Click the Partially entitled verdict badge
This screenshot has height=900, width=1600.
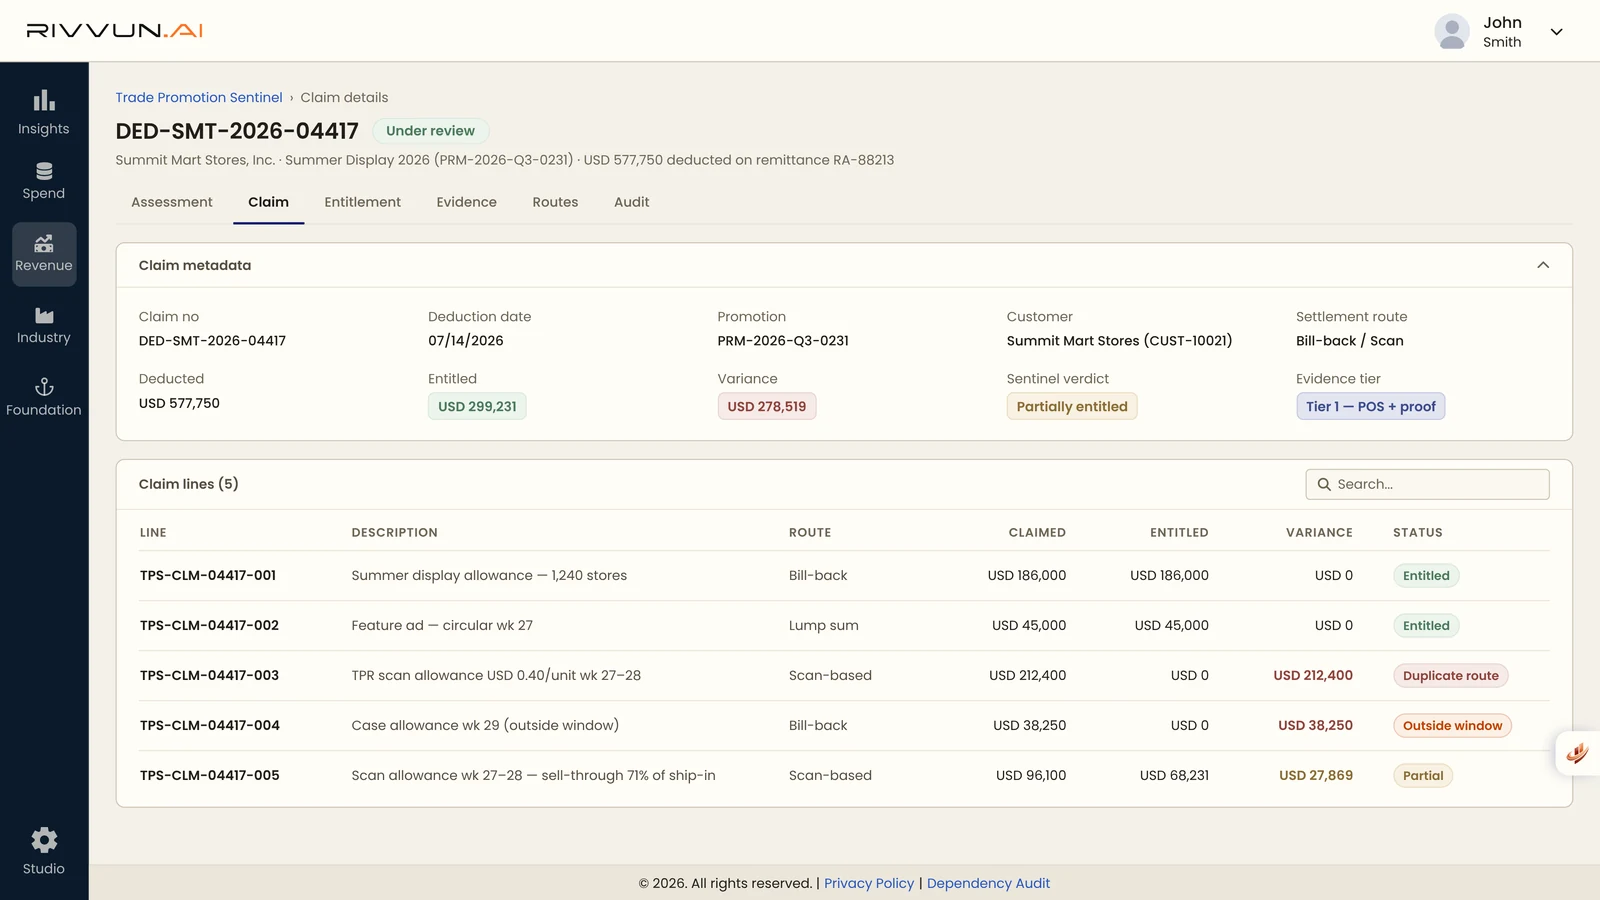point(1072,406)
